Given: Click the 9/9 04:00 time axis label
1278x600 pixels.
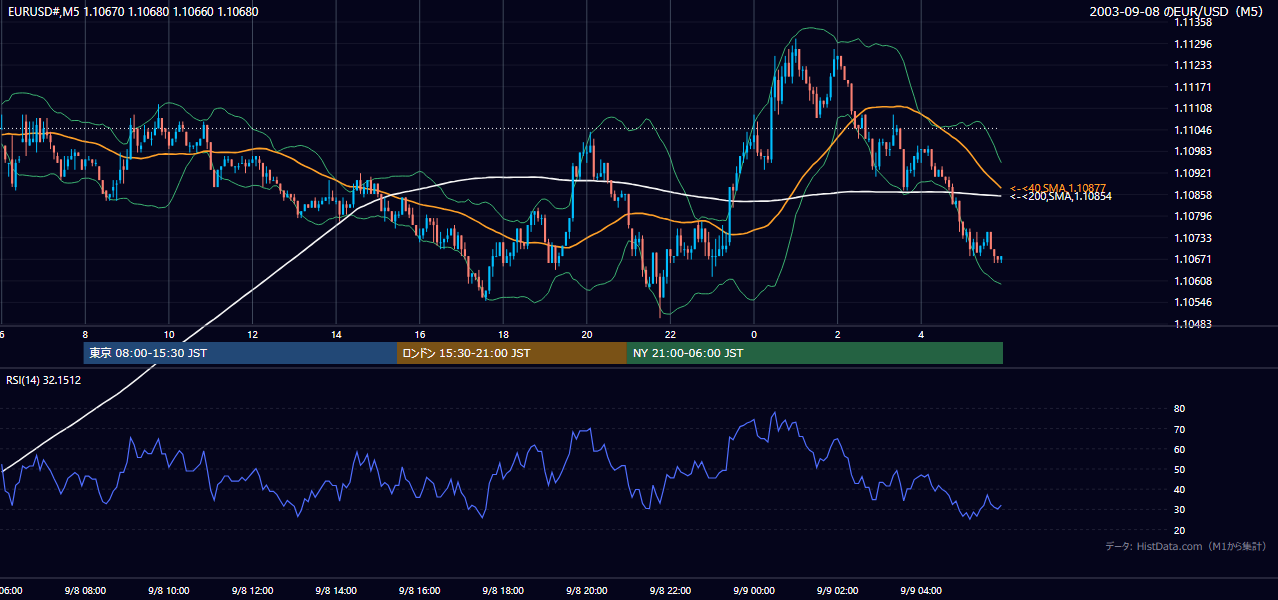Looking at the screenshot, I should click(x=921, y=591).
